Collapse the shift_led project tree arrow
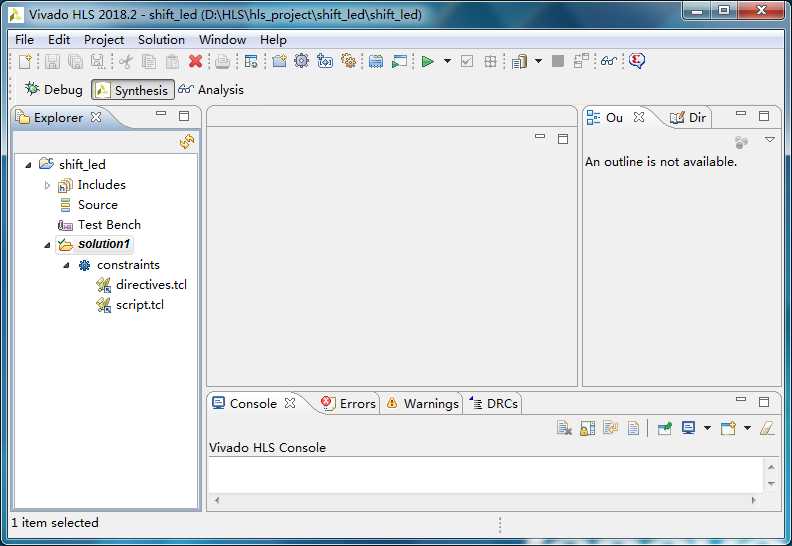792x546 pixels. point(29,165)
